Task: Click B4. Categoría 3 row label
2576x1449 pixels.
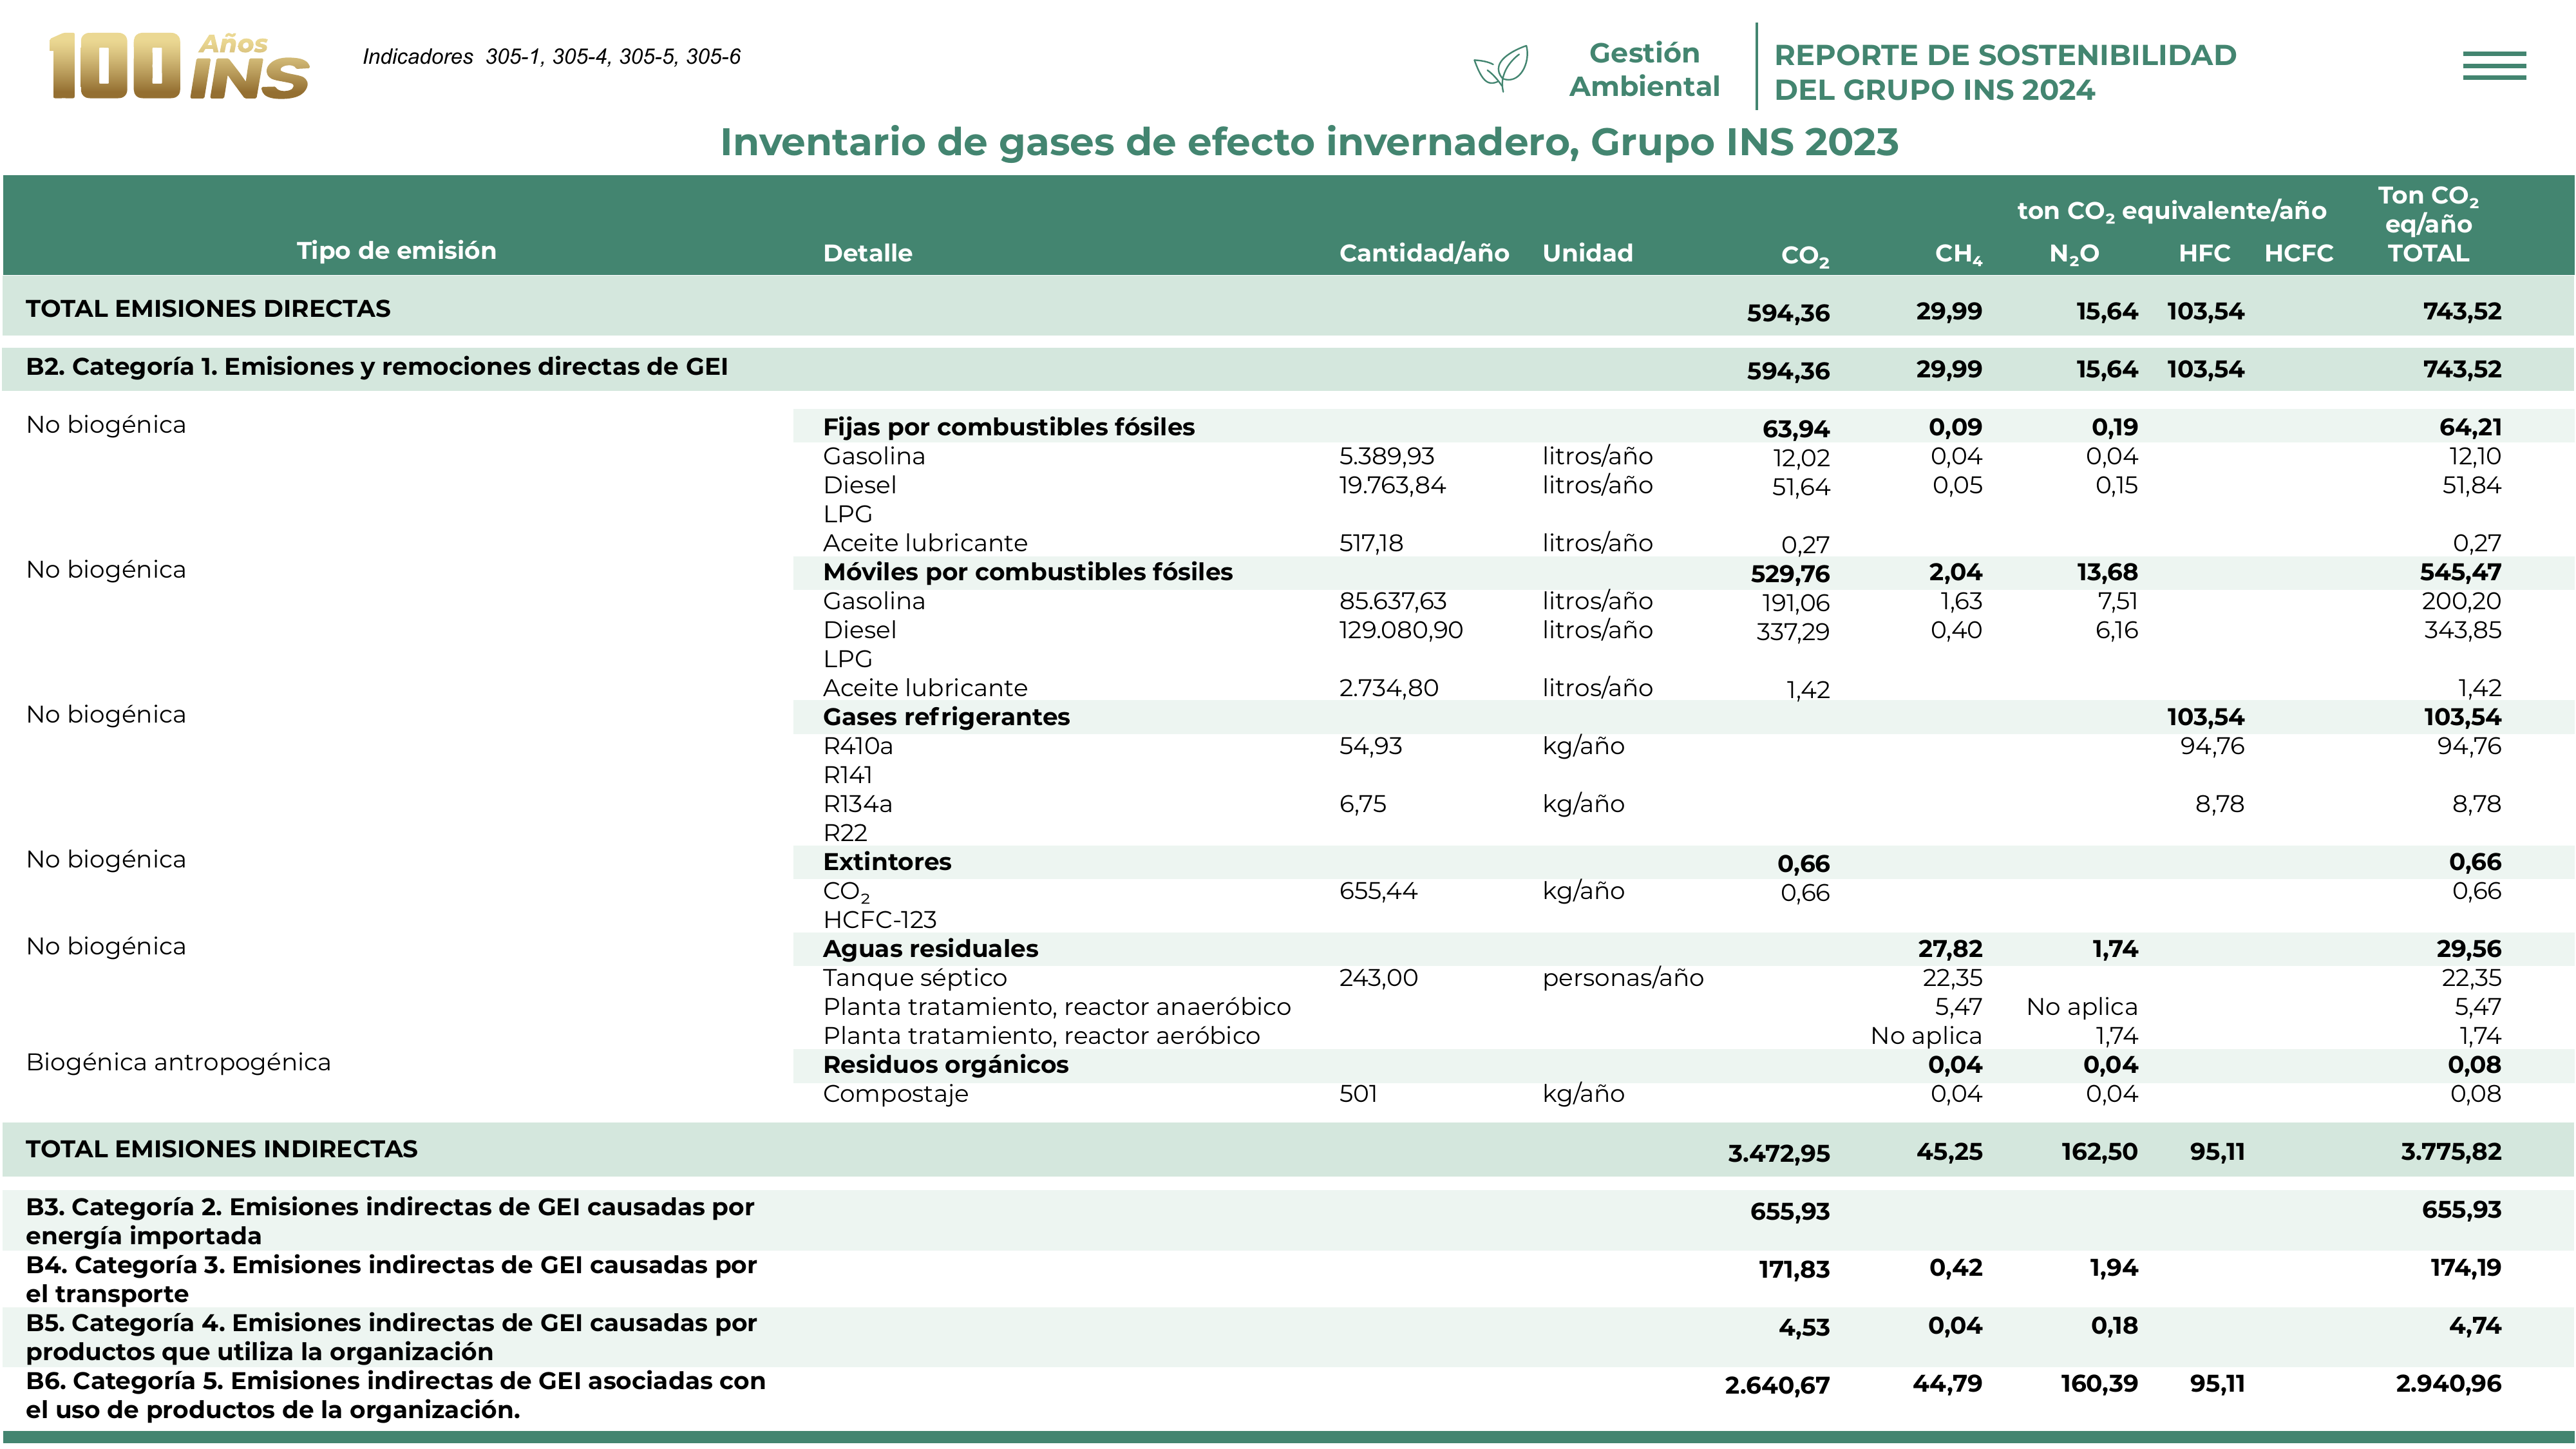Action: [391, 1279]
